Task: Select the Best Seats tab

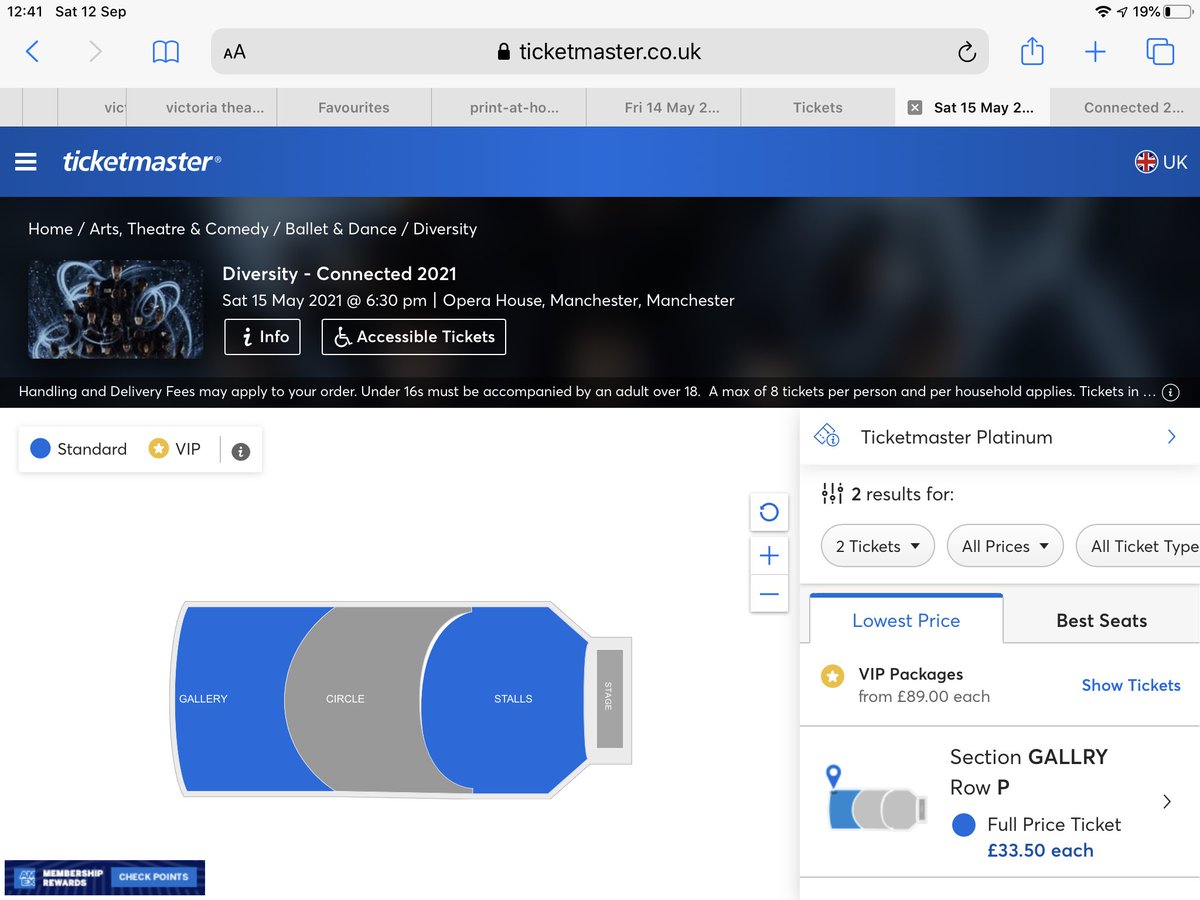Action: point(1101,620)
